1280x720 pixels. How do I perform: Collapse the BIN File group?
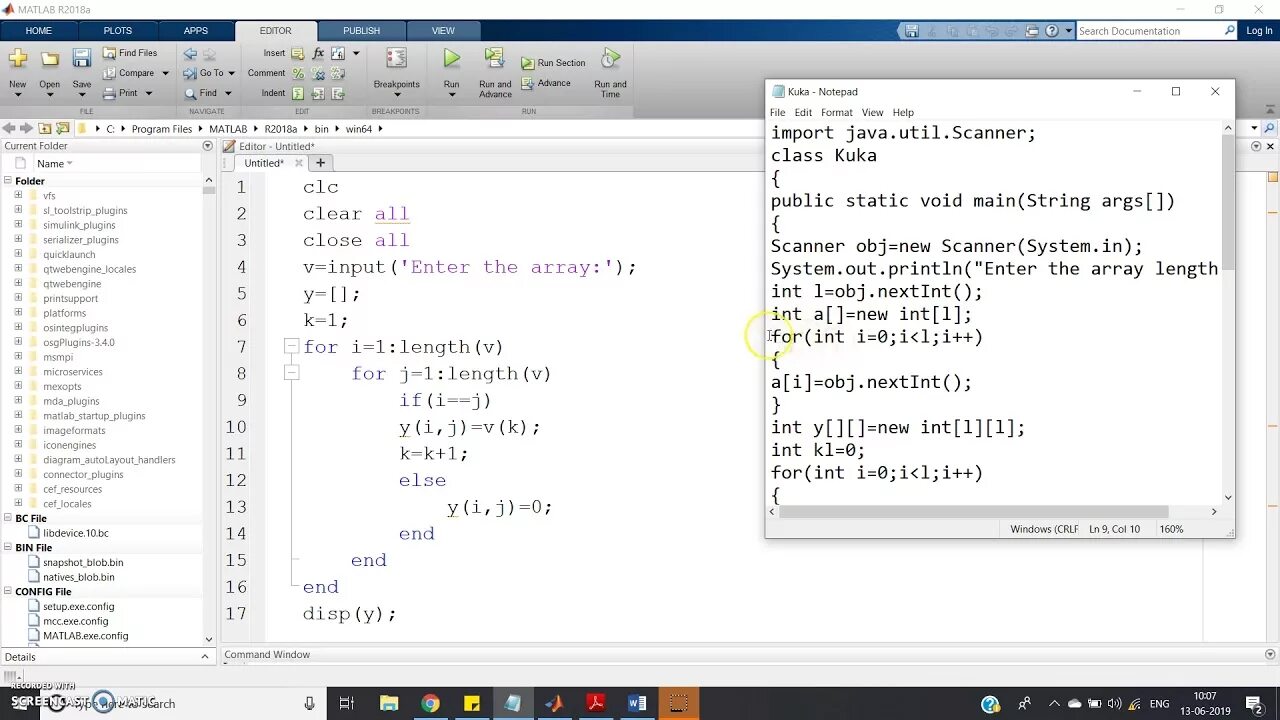7,548
